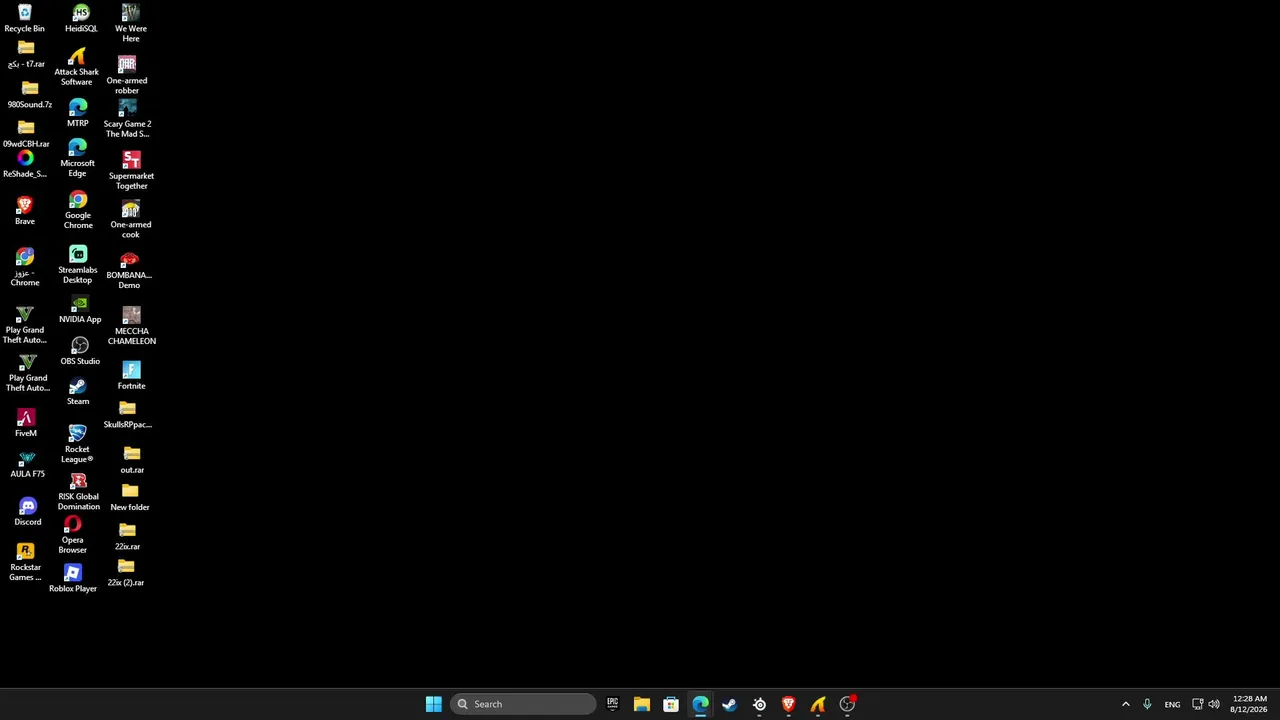The width and height of the screenshot is (1280, 720).
Task: Select the RISK Global Domination shortcut
Action: (78, 491)
